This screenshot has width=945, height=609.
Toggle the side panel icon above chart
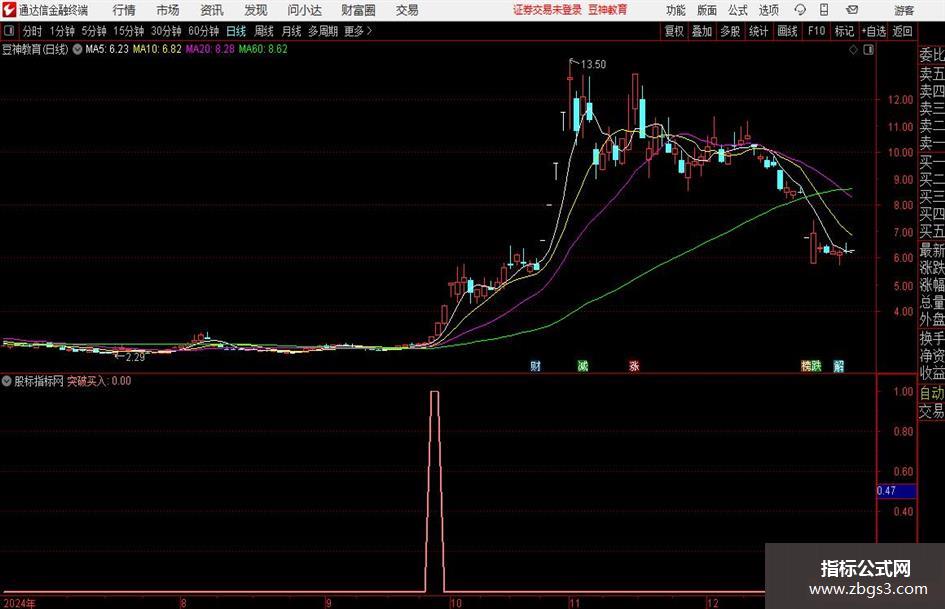[868, 50]
